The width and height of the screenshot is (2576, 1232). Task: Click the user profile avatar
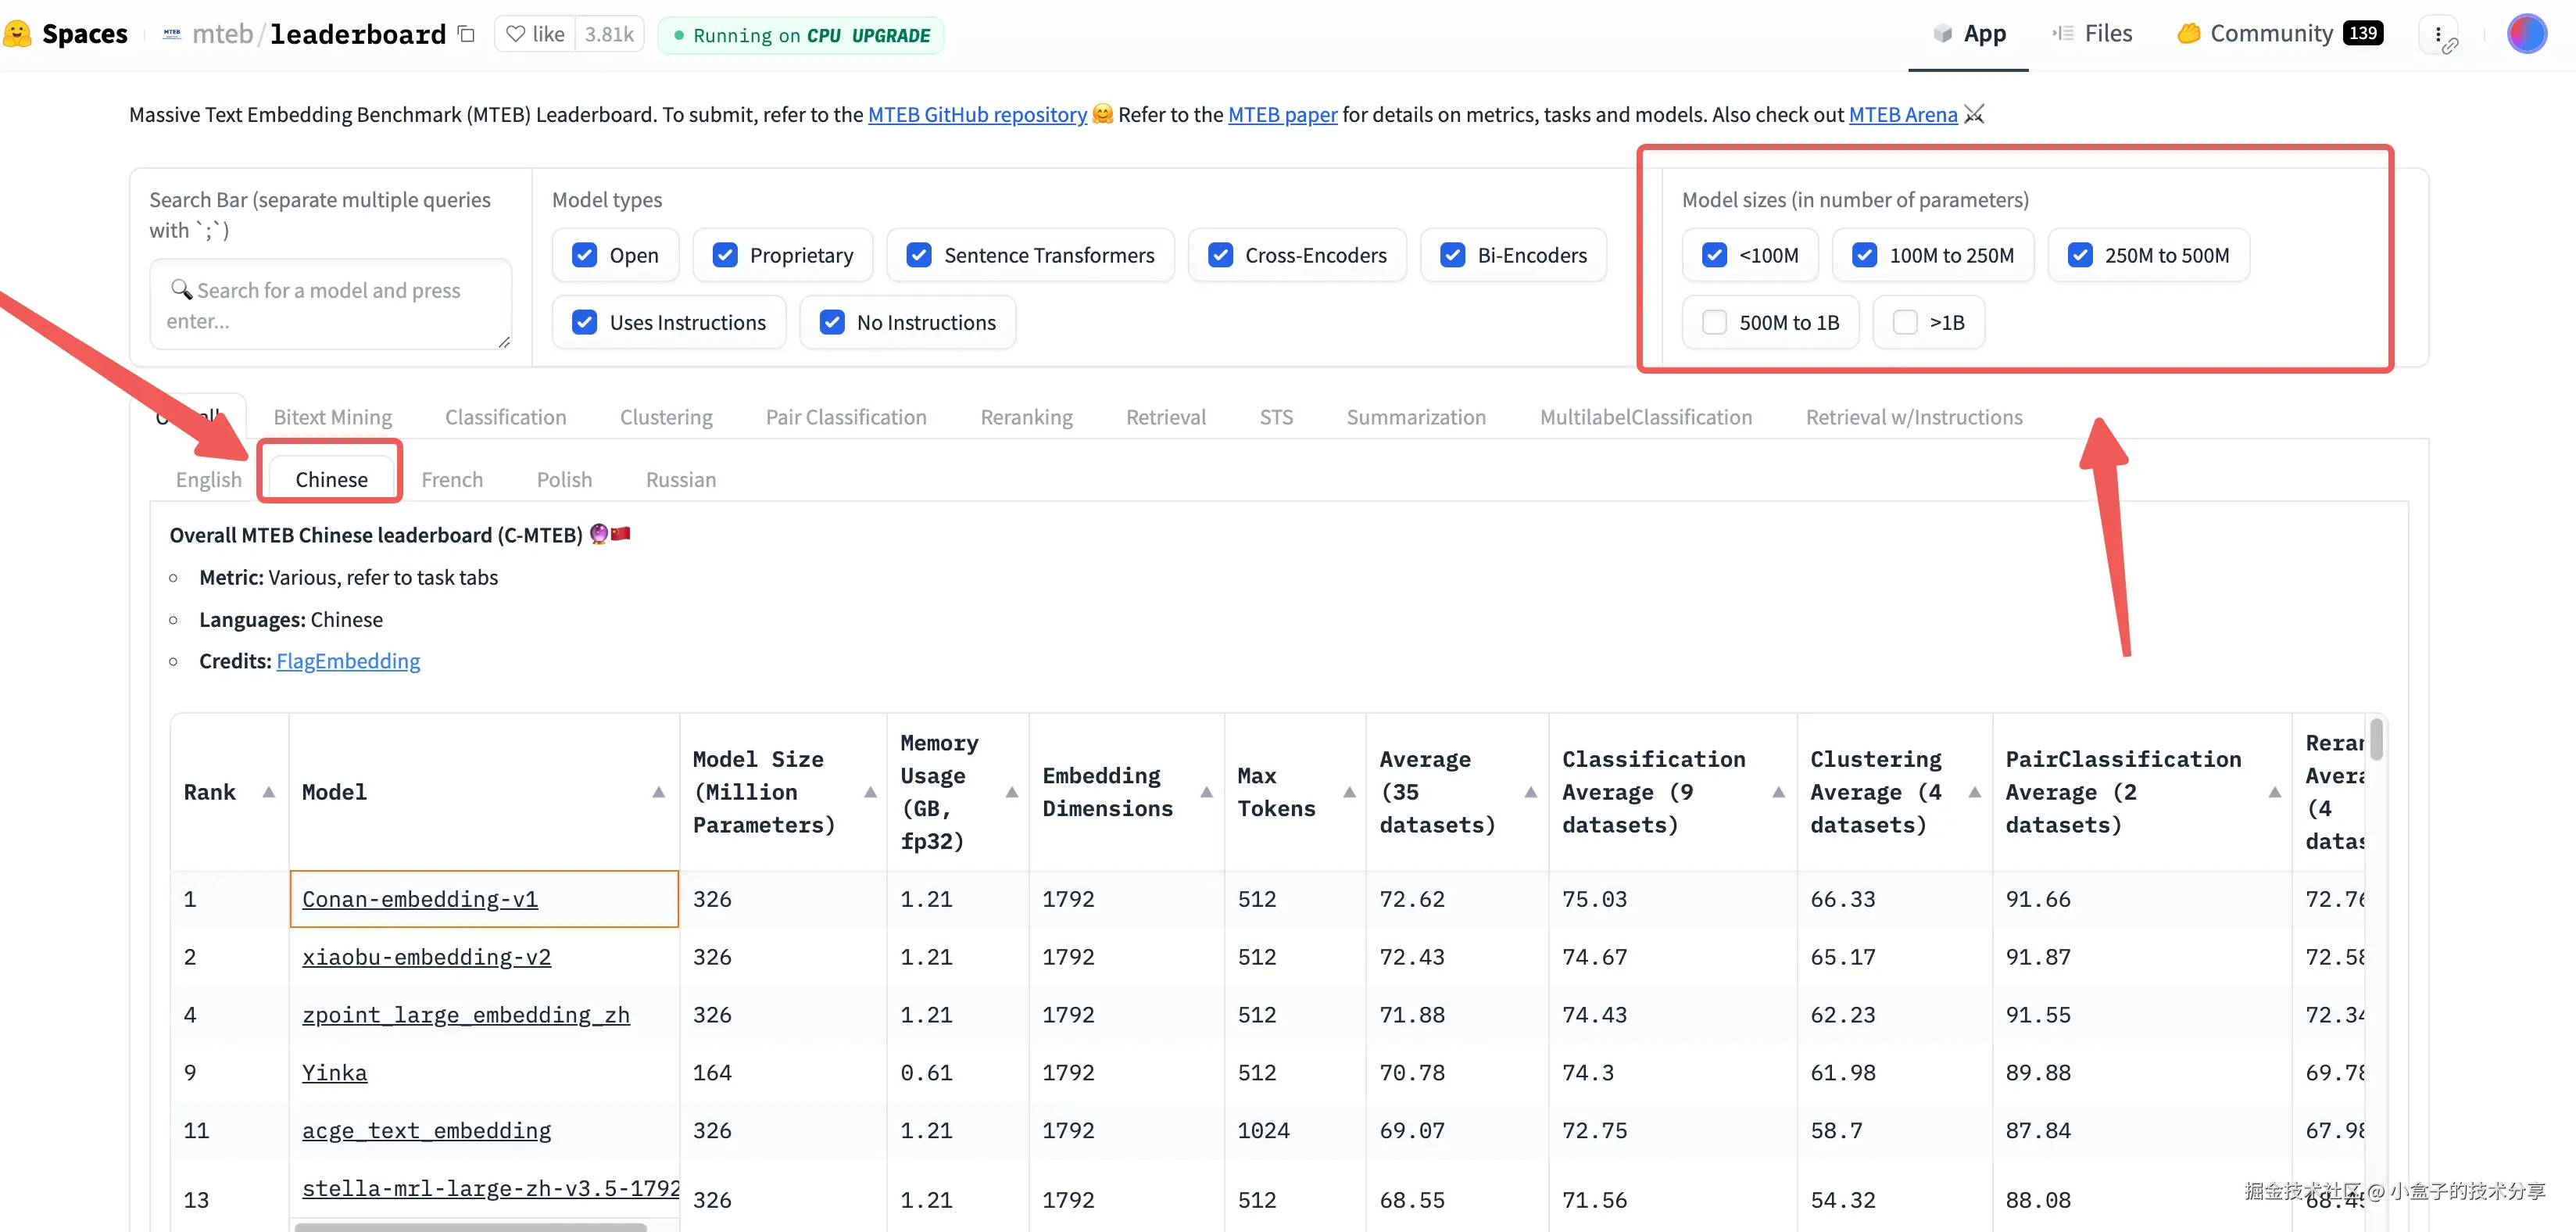(x=2526, y=34)
